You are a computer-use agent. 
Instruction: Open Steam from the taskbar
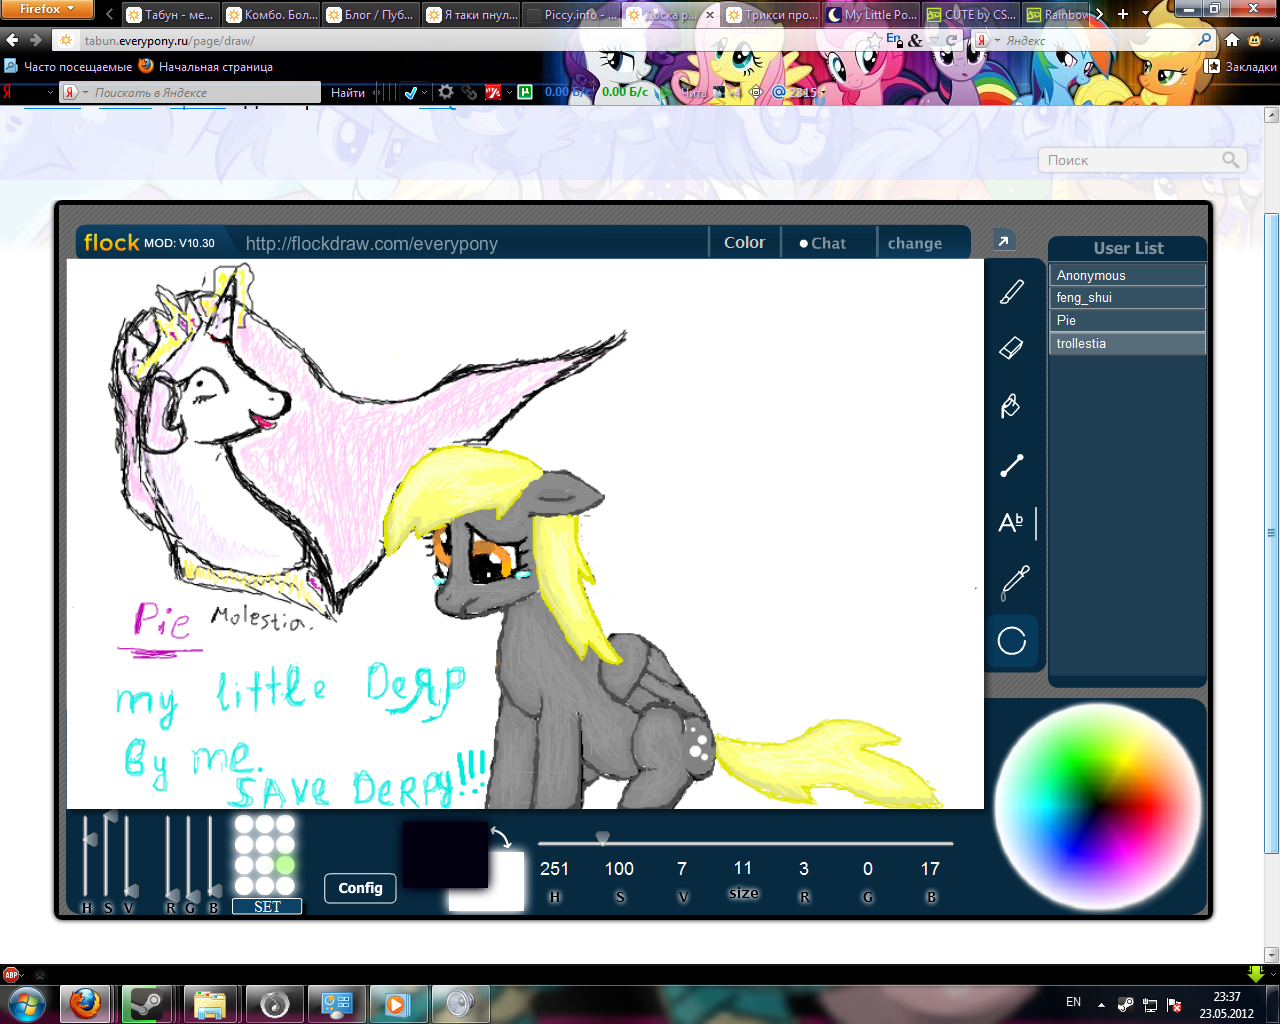(148, 1003)
